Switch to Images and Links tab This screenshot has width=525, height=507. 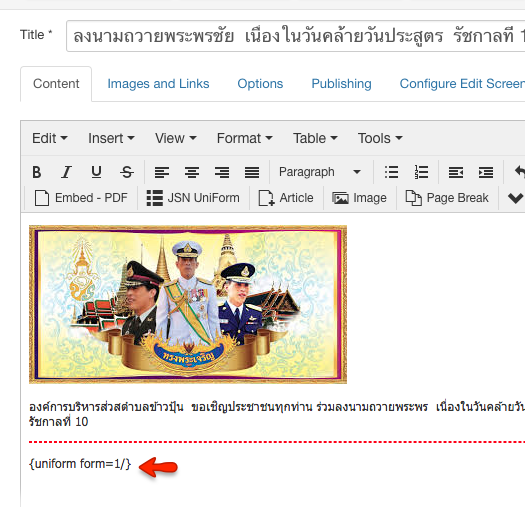(x=158, y=84)
